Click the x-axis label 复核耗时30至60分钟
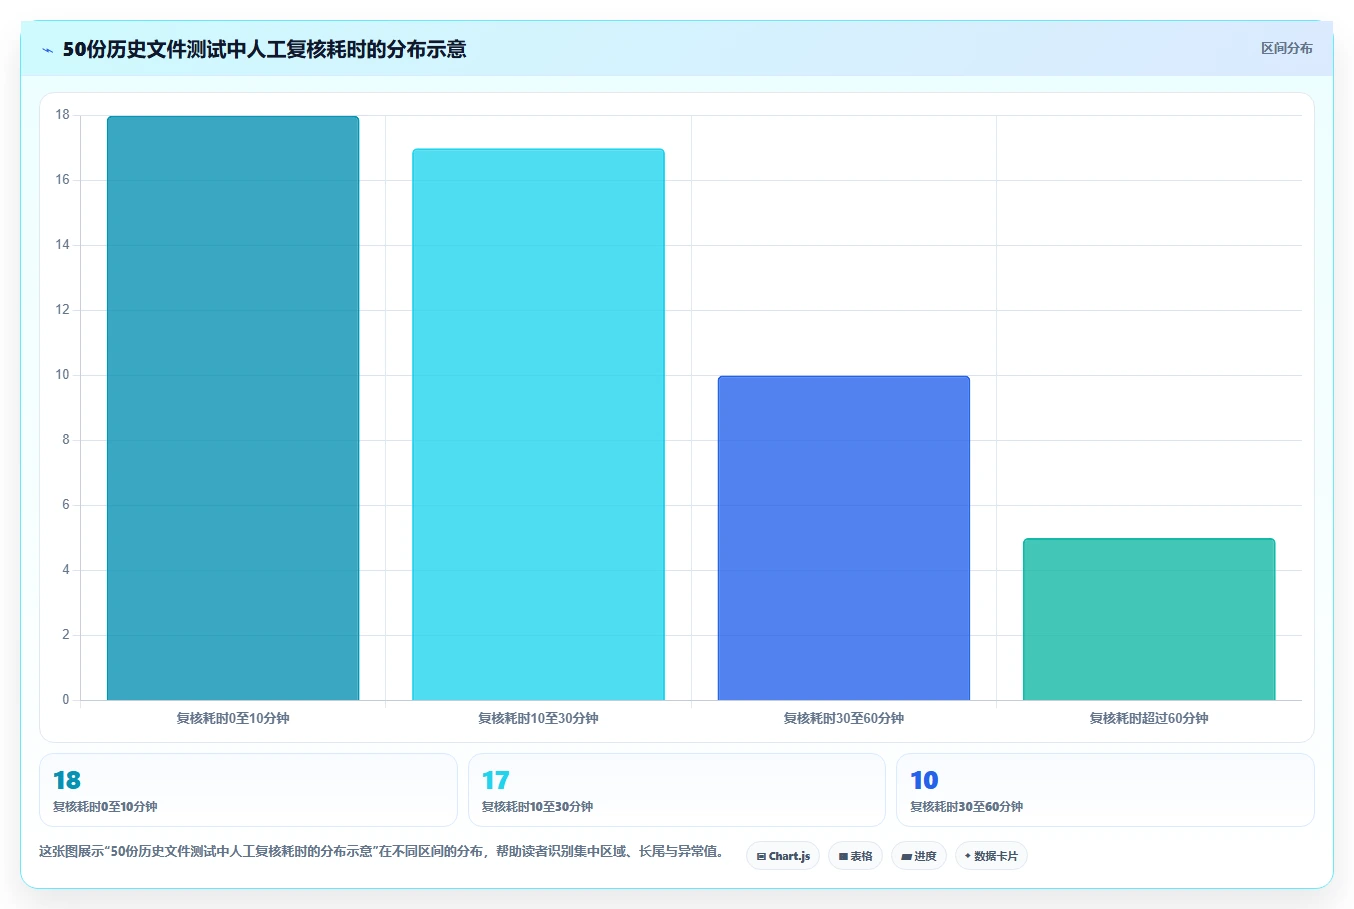1354x909 pixels. (x=844, y=718)
